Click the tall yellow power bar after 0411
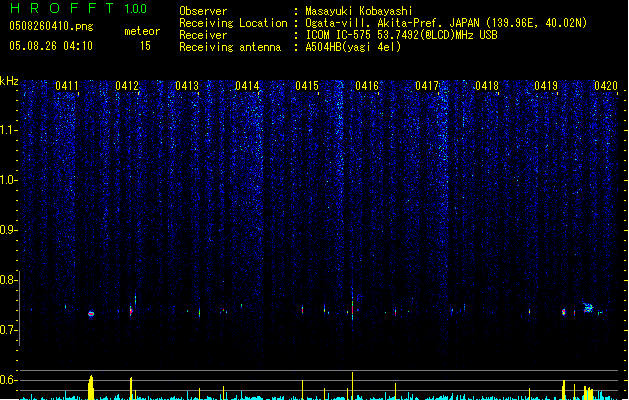The image size is (629, 400). pos(91,388)
